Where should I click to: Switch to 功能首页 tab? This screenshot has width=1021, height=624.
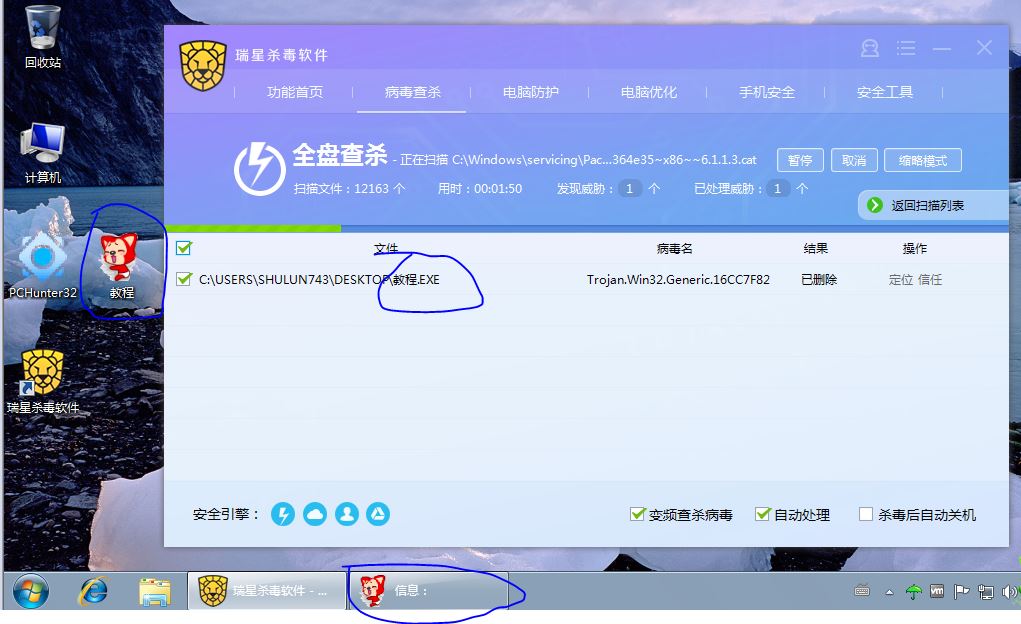pyautogui.click(x=294, y=92)
